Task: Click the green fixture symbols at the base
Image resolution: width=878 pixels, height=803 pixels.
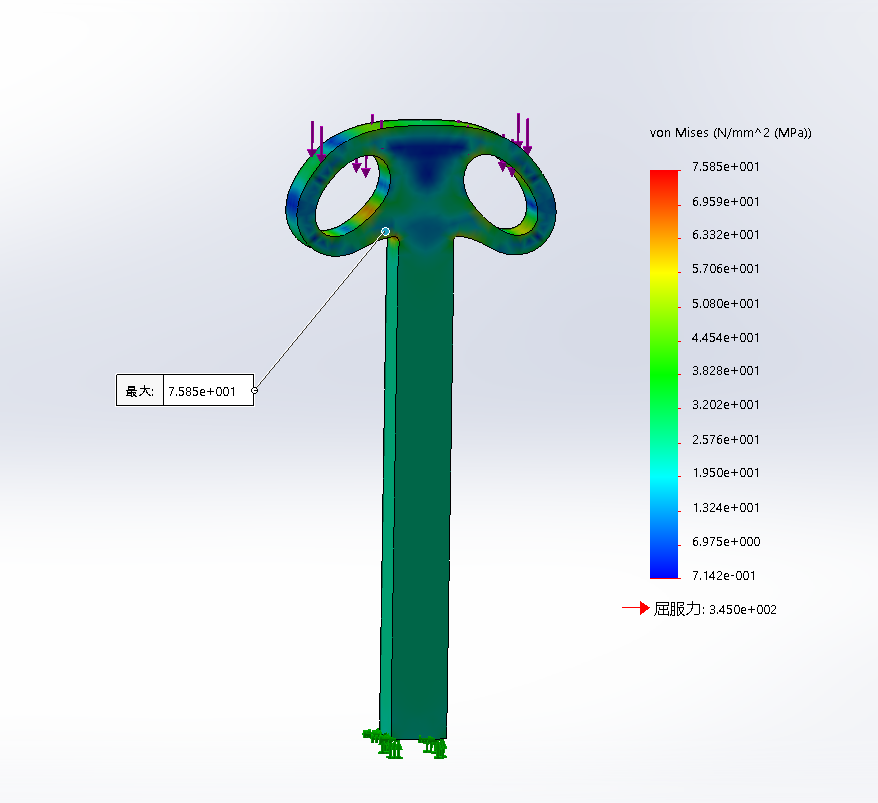Action: pyautogui.click(x=405, y=744)
